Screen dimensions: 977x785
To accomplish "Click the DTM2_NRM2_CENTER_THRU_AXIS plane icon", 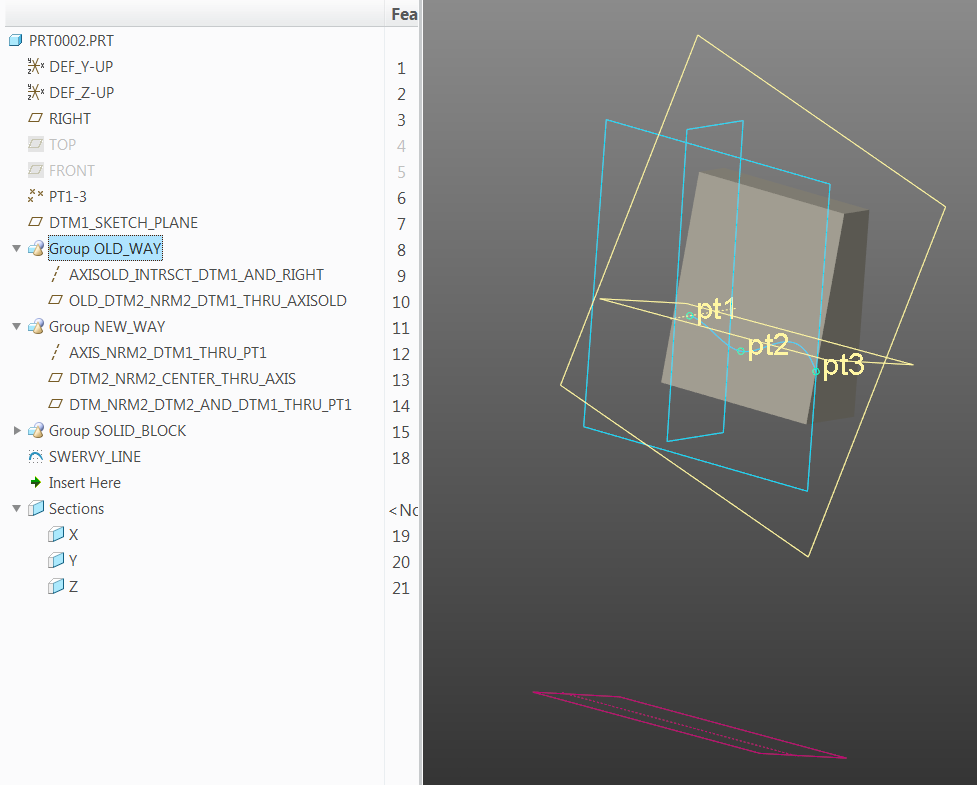I will point(55,378).
